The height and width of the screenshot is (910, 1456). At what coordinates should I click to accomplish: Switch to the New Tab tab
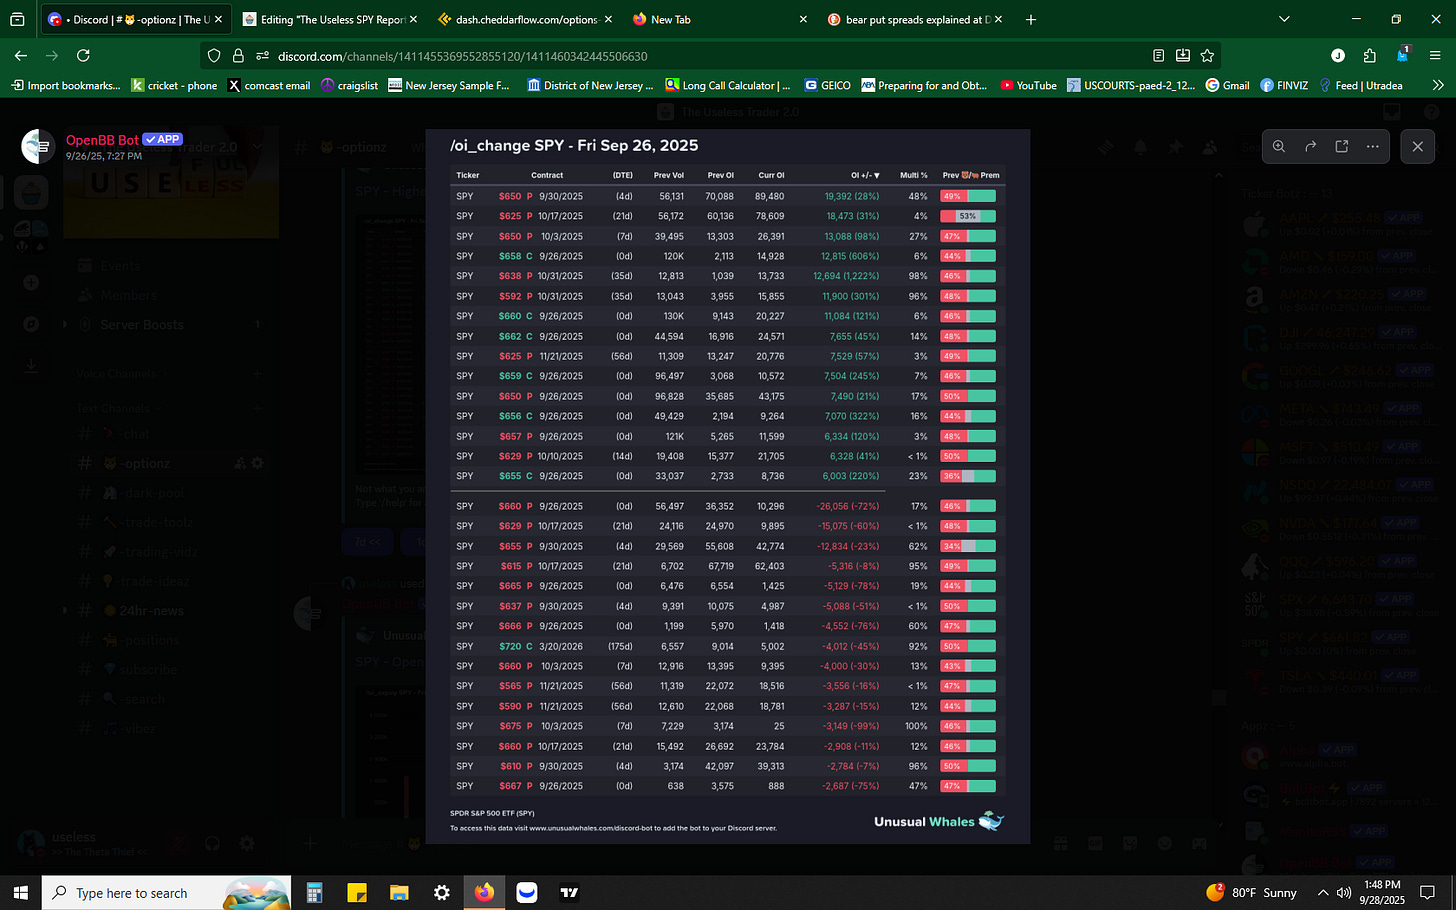[x=720, y=19]
